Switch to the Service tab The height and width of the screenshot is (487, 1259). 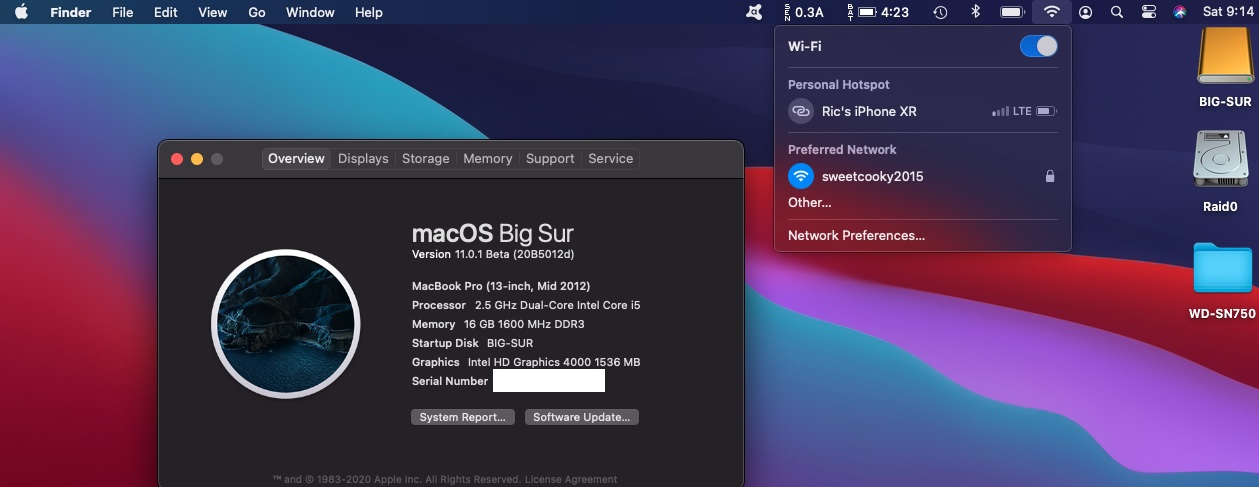pyautogui.click(x=611, y=158)
